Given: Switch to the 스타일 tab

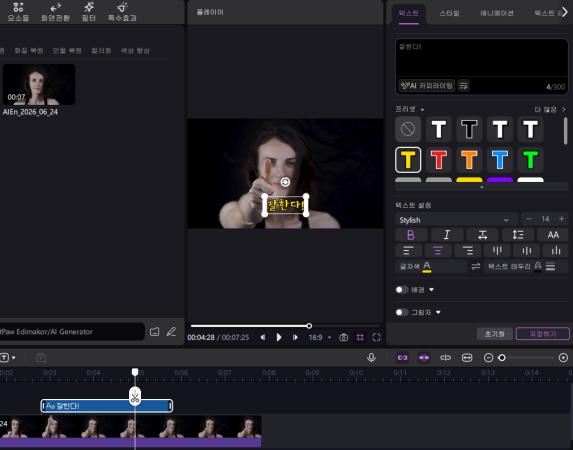Looking at the screenshot, I should point(449,13).
